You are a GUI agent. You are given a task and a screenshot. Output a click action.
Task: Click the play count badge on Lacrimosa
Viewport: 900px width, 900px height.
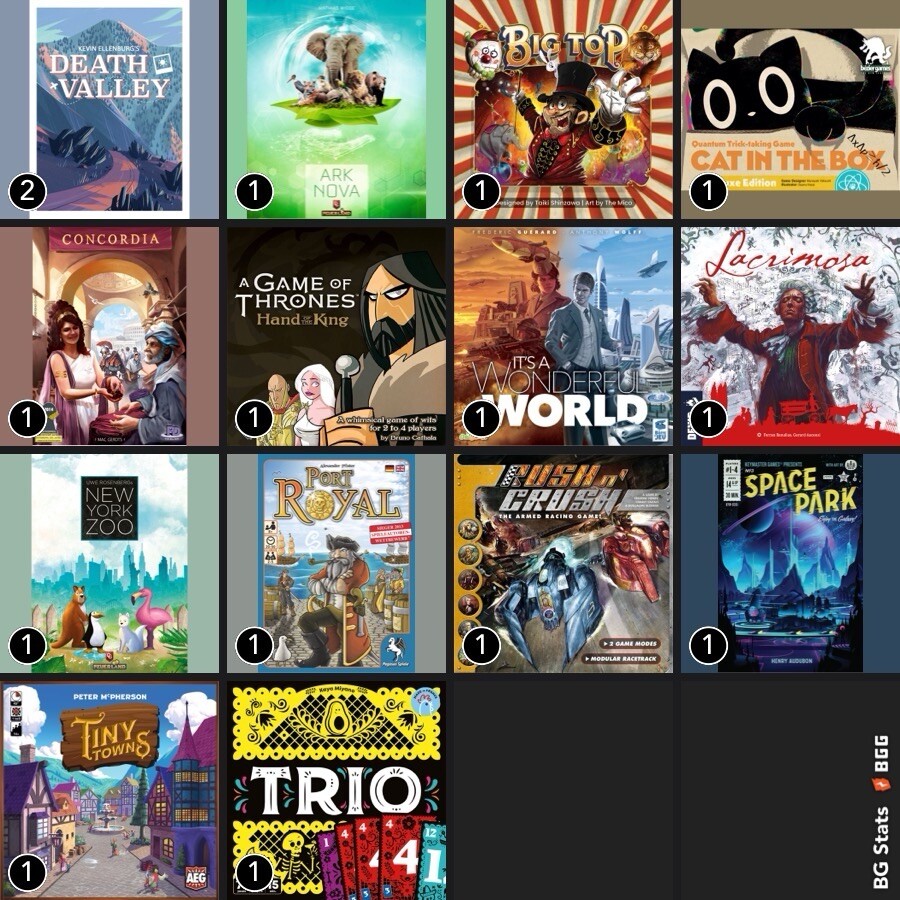(708, 418)
